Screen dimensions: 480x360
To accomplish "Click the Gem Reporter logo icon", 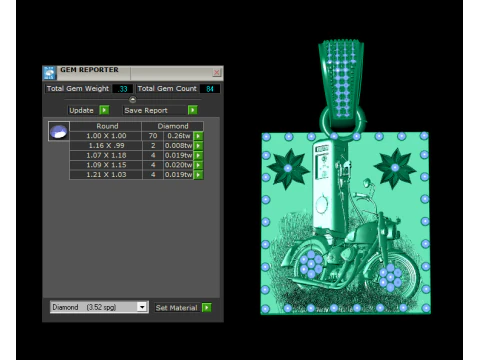I will pos(49,73).
